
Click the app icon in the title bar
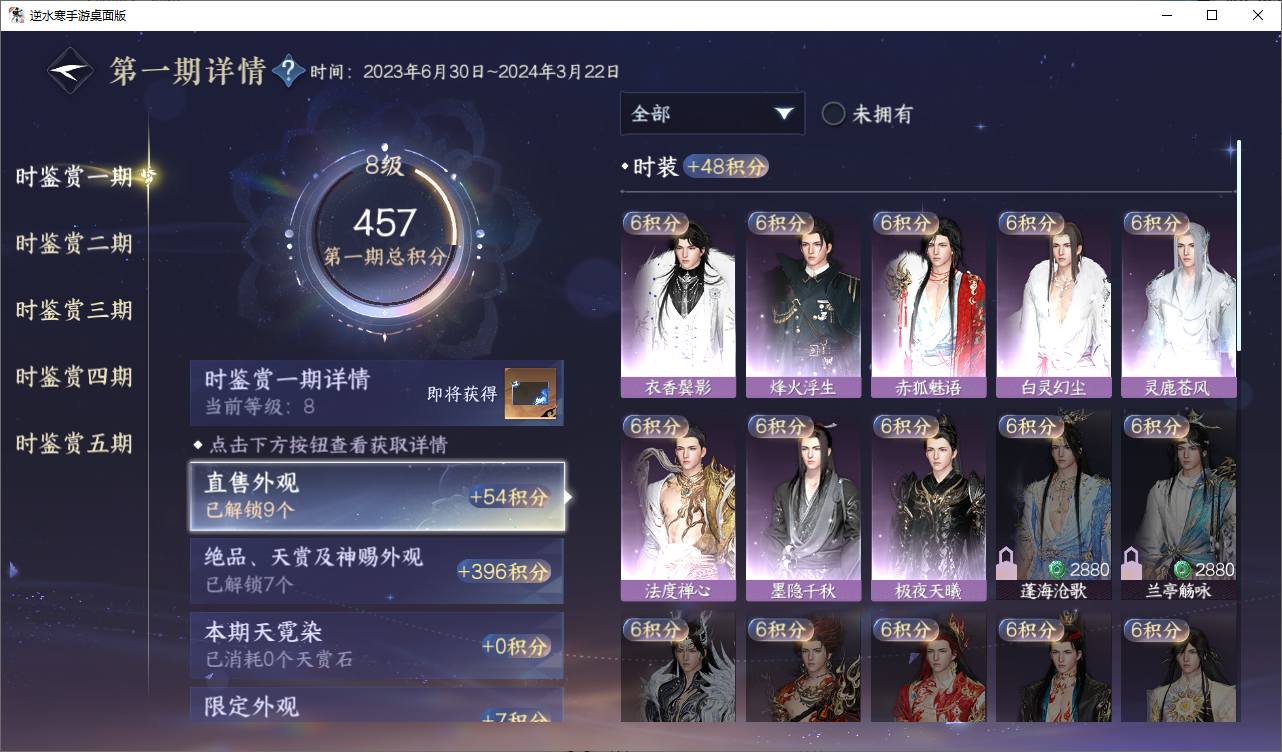[16, 15]
